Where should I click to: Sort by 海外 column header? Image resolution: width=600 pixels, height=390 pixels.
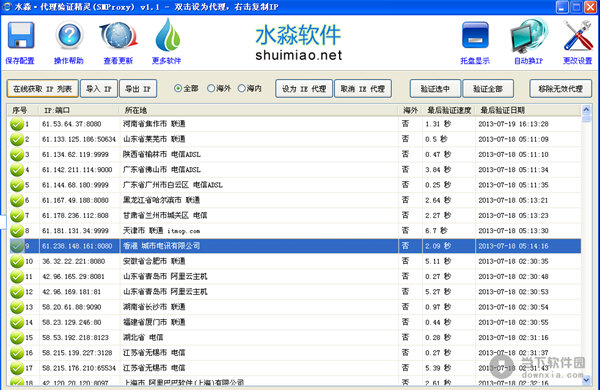click(411, 110)
